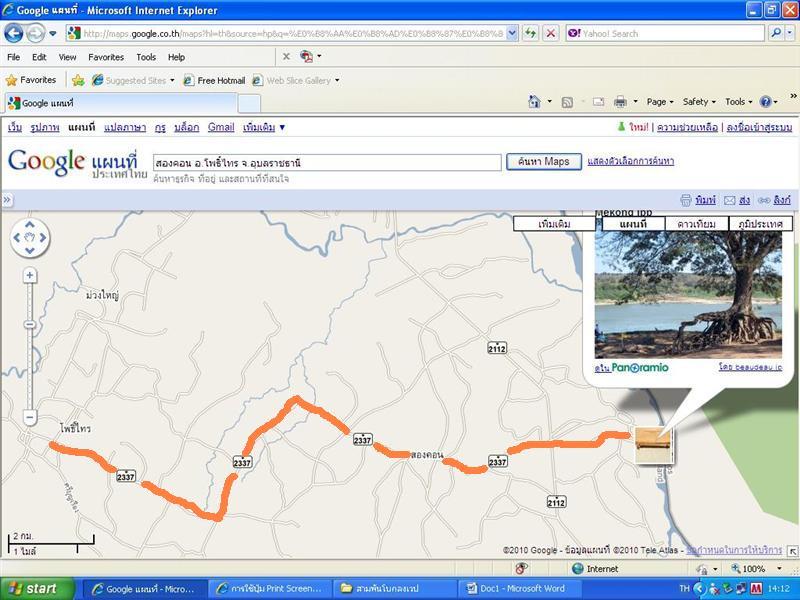The width and height of the screenshot is (800, 600).
Task: Open the address bar dropdown arrow
Action: tap(513, 34)
